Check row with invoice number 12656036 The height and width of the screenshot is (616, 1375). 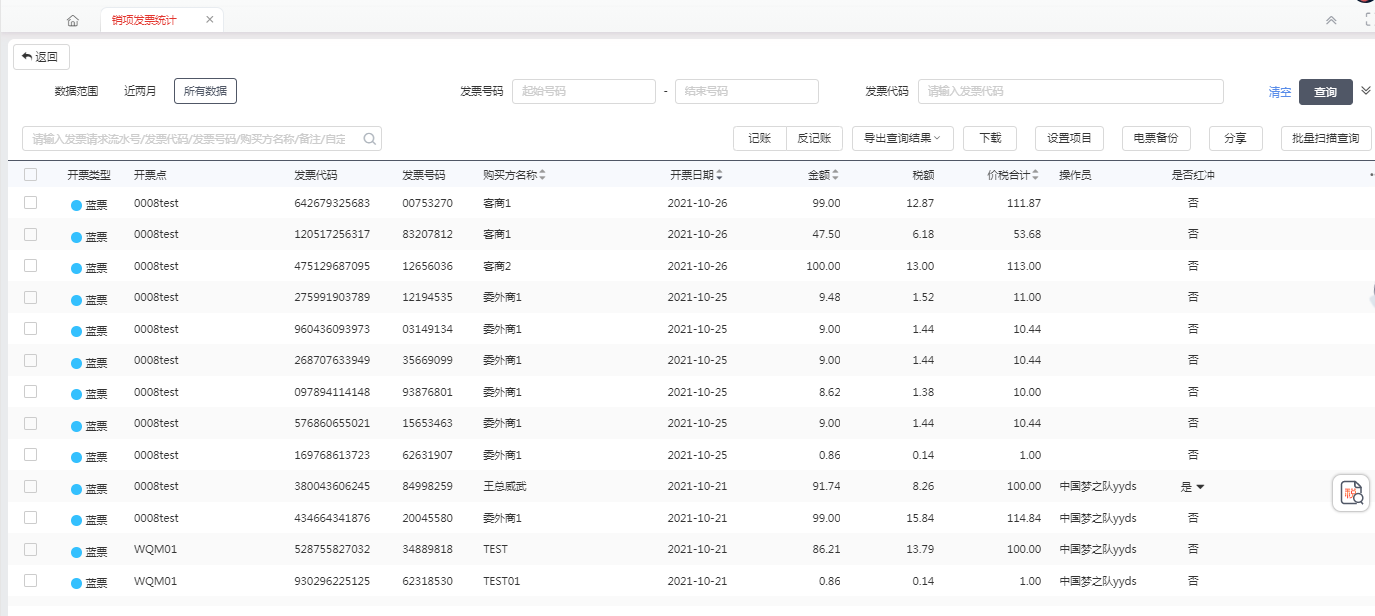pos(30,265)
